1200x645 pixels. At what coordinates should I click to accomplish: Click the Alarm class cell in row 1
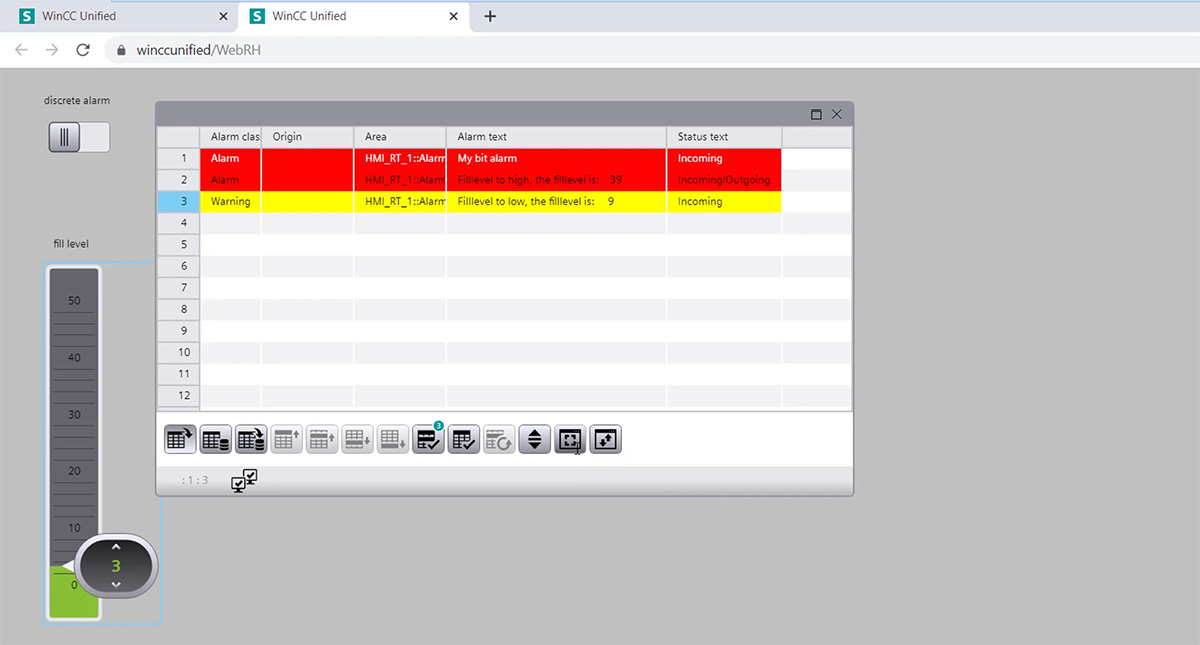click(230, 158)
